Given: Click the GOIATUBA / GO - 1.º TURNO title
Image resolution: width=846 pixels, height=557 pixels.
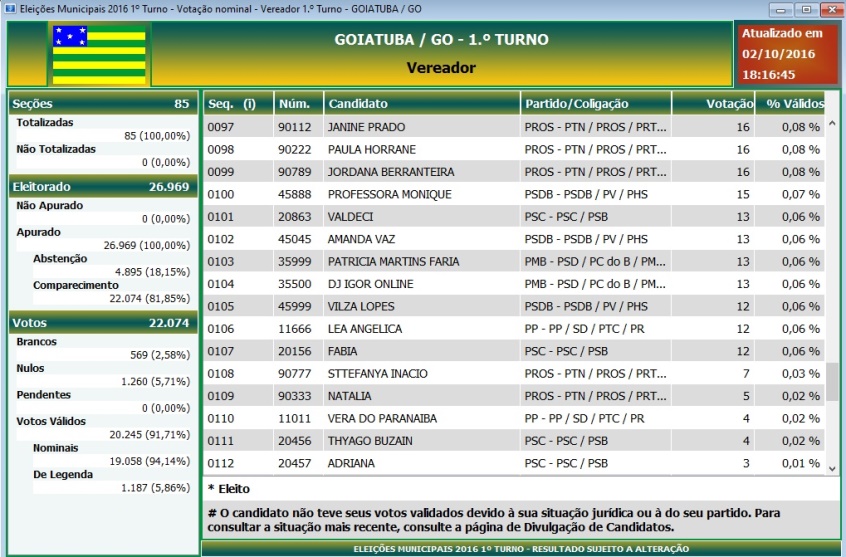Looking at the screenshot, I should tap(441, 39).
